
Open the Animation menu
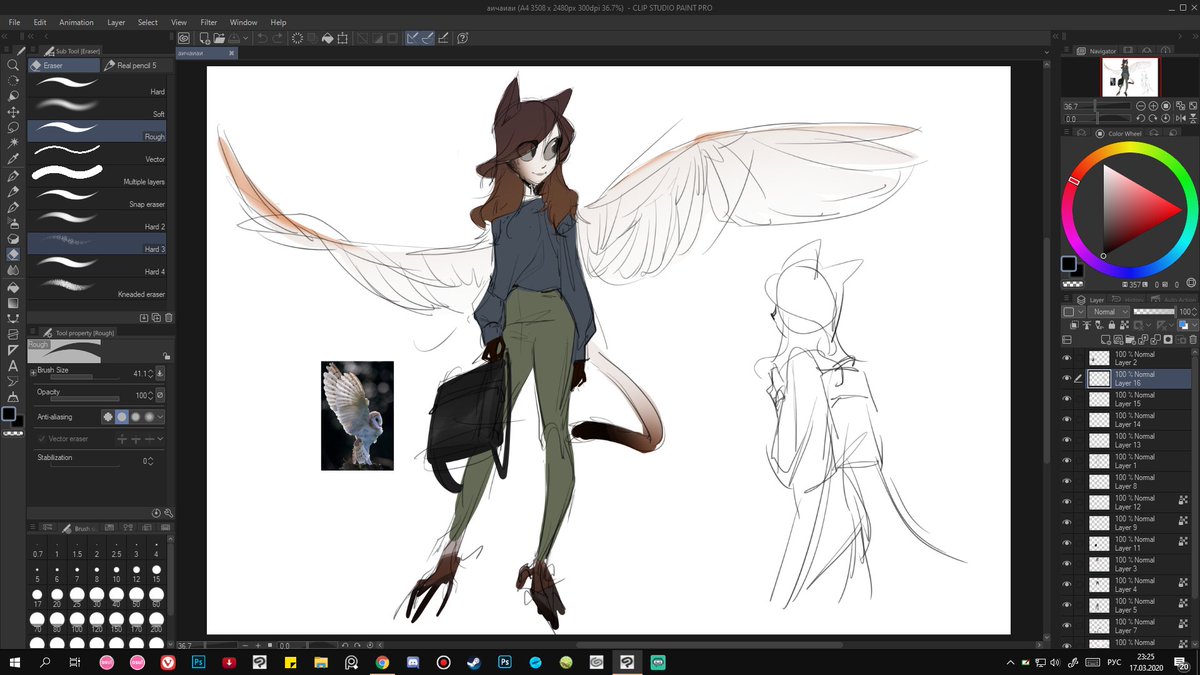tap(76, 22)
